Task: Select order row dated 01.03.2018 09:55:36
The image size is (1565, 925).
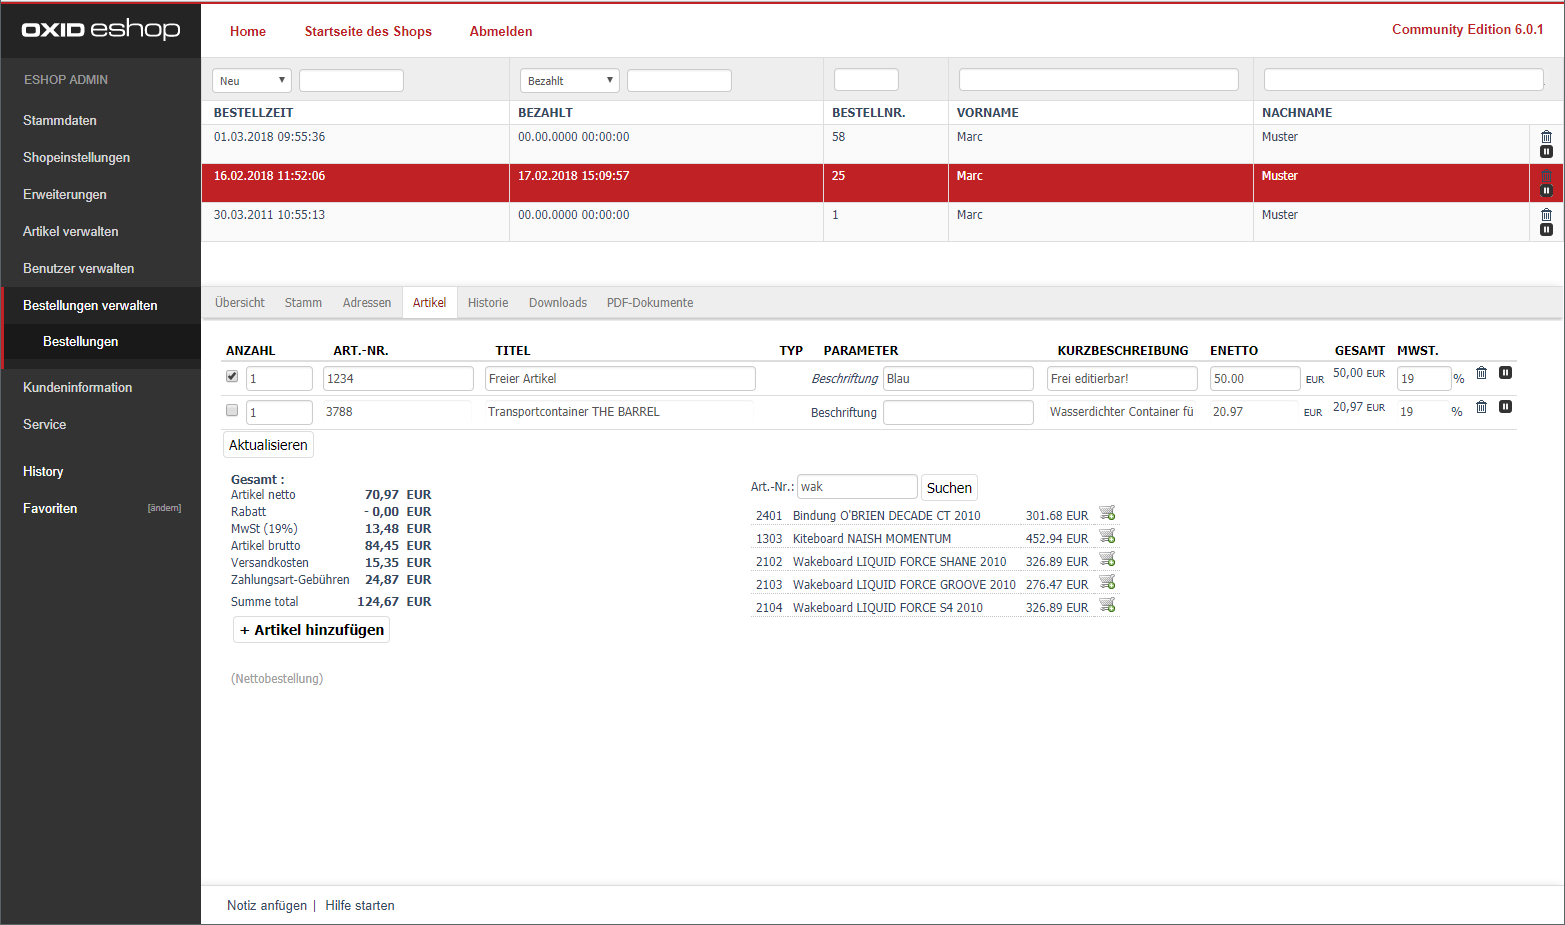Action: 865,144
